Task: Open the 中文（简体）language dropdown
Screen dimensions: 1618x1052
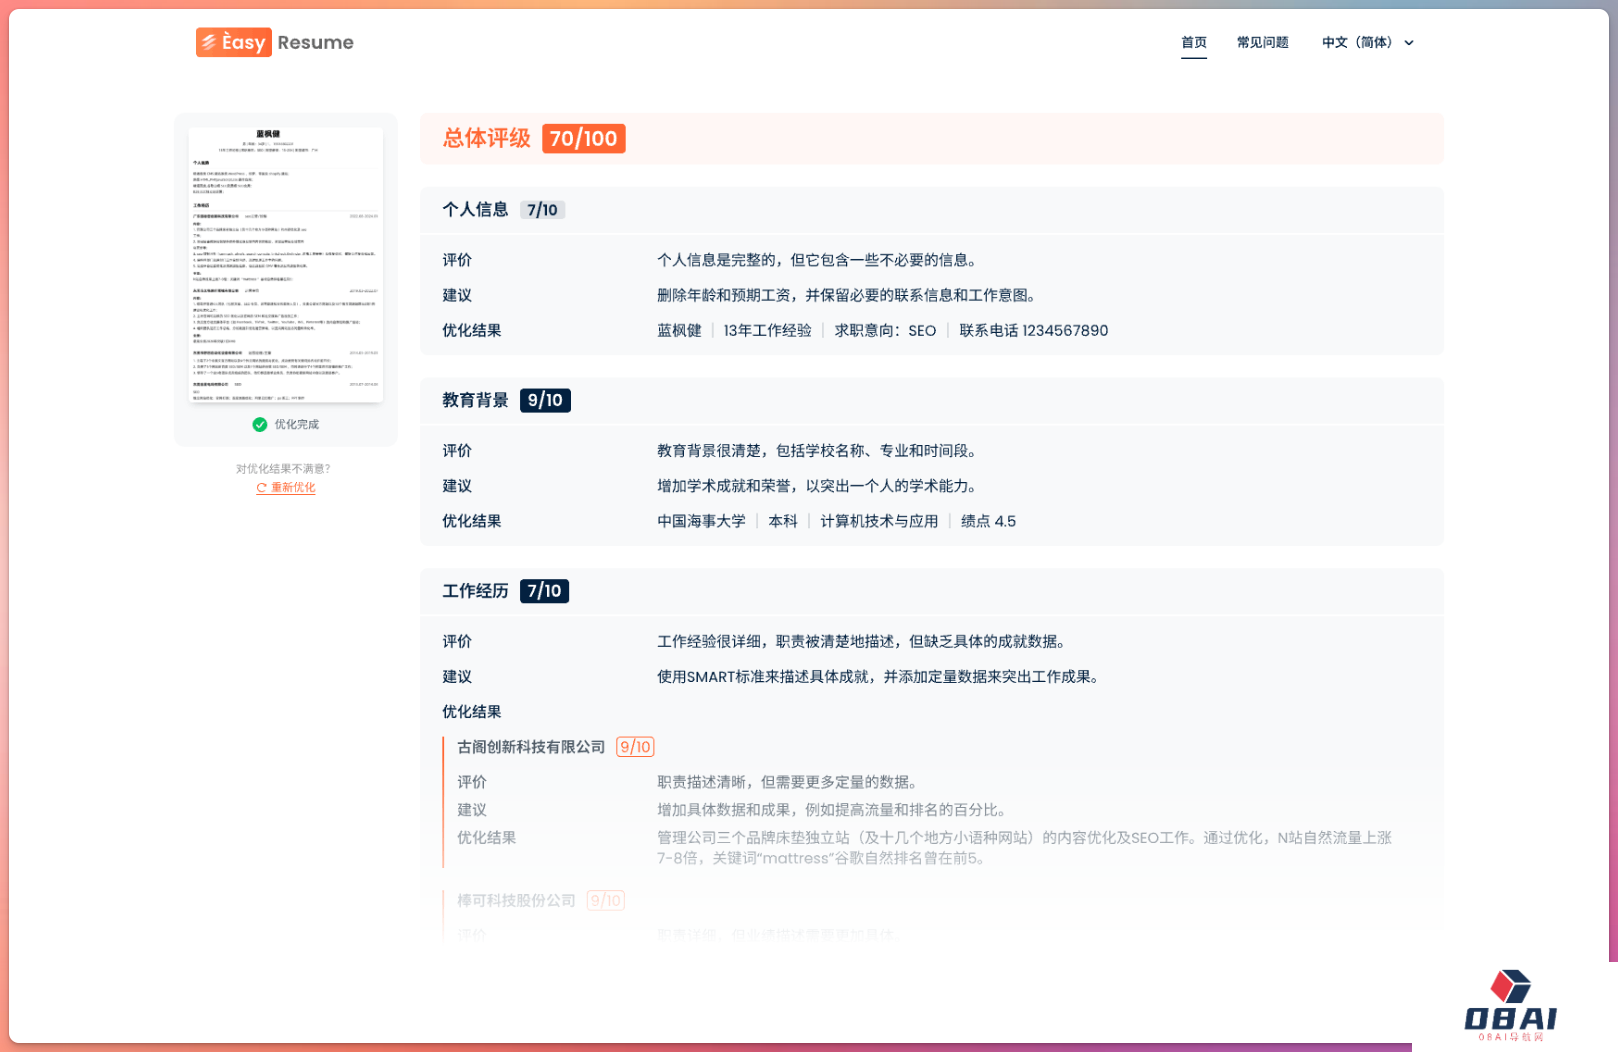Action: click(x=1357, y=42)
